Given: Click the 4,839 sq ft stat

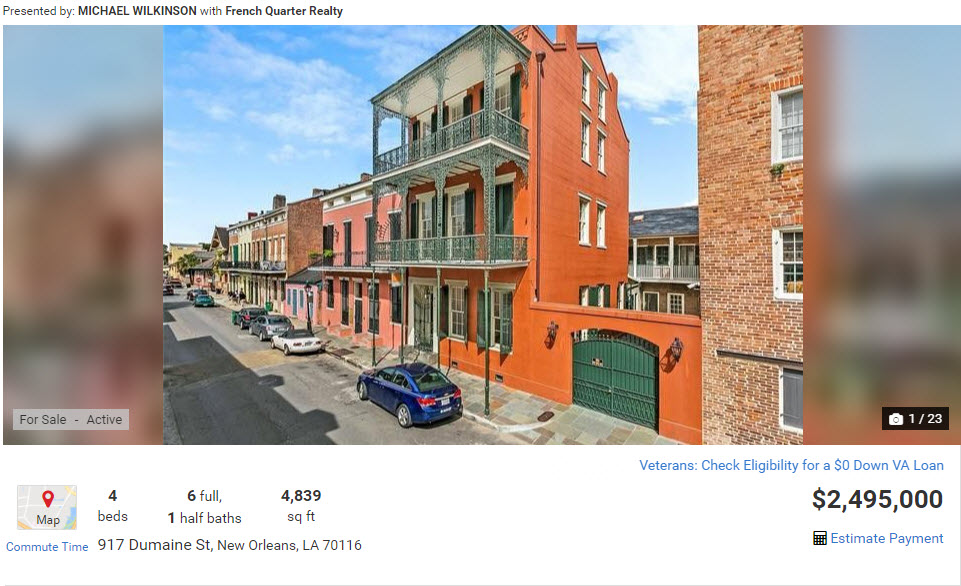Looking at the screenshot, I should 301,506.
